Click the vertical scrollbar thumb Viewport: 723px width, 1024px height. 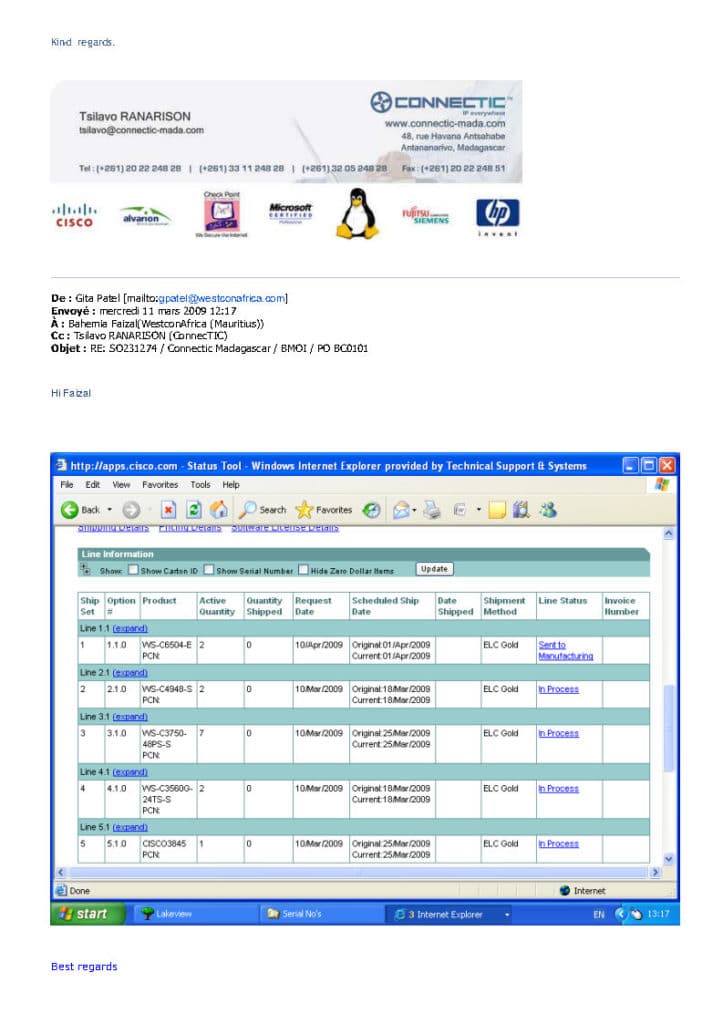tap(668, 728)
